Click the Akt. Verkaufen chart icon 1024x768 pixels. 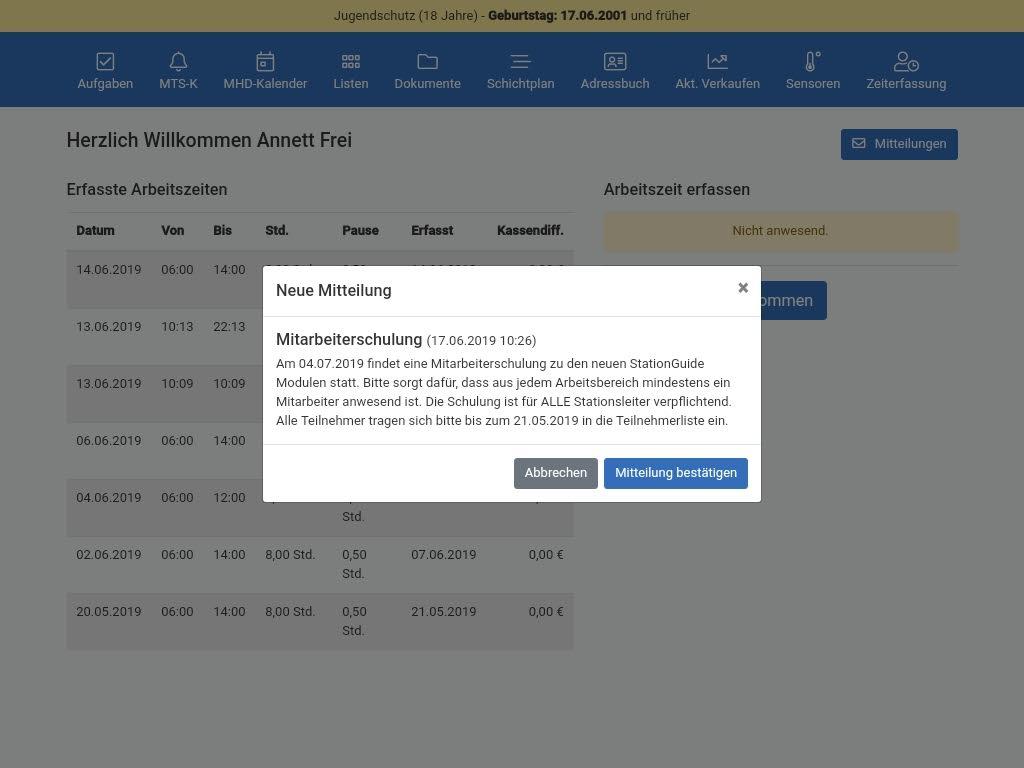(718, 61)
